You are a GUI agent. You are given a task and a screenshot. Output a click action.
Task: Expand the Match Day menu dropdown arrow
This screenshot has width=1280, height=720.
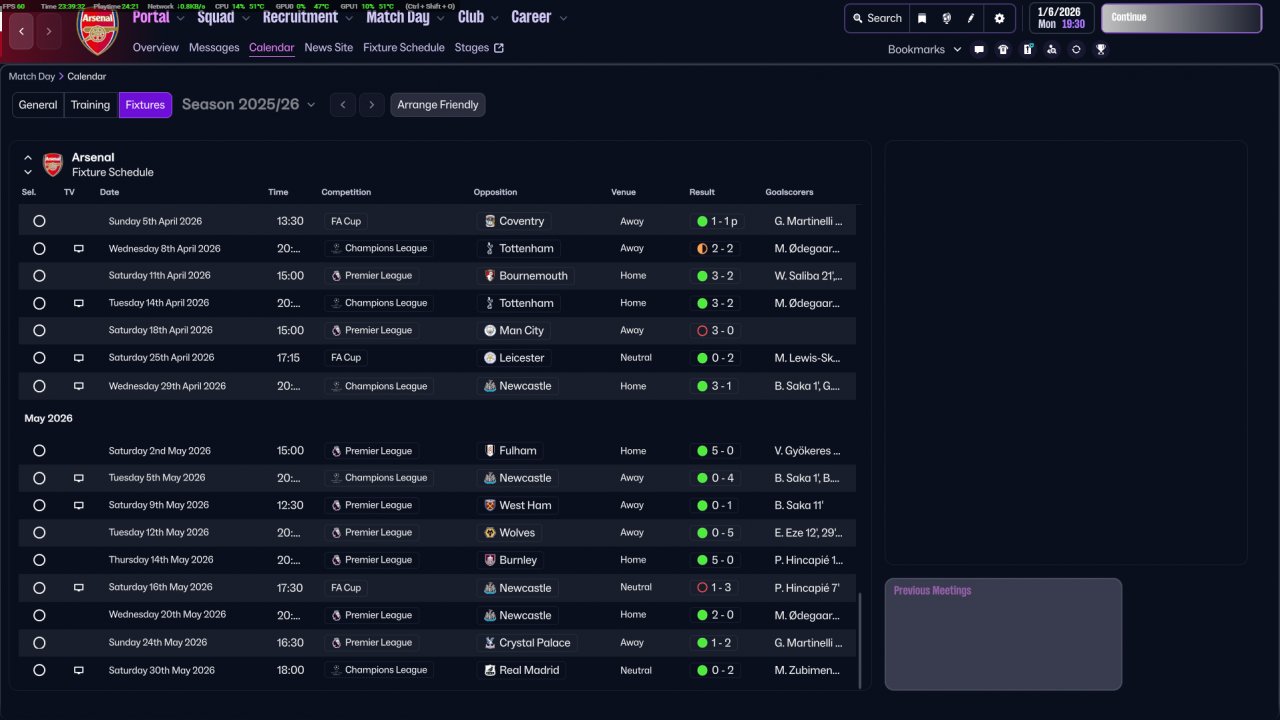(x=440, y=18)
